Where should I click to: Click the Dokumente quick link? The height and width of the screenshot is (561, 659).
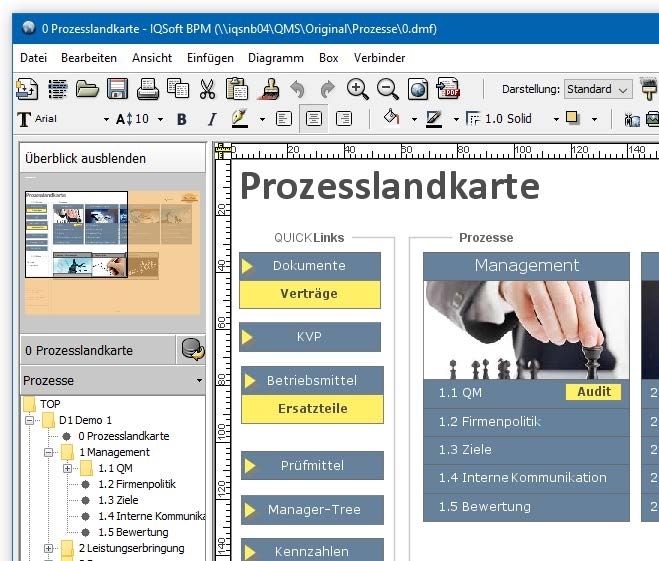click(310, 266)
